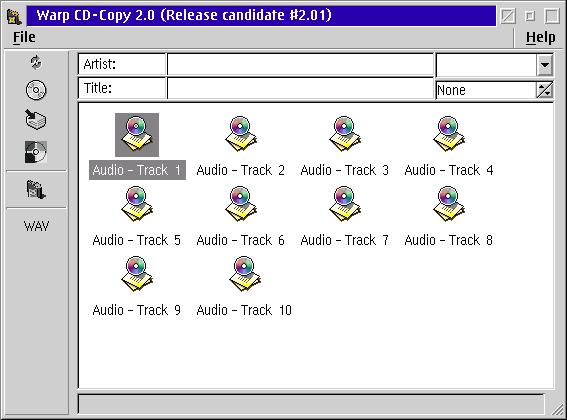Click into the Title input field

[x=300, y=89]
